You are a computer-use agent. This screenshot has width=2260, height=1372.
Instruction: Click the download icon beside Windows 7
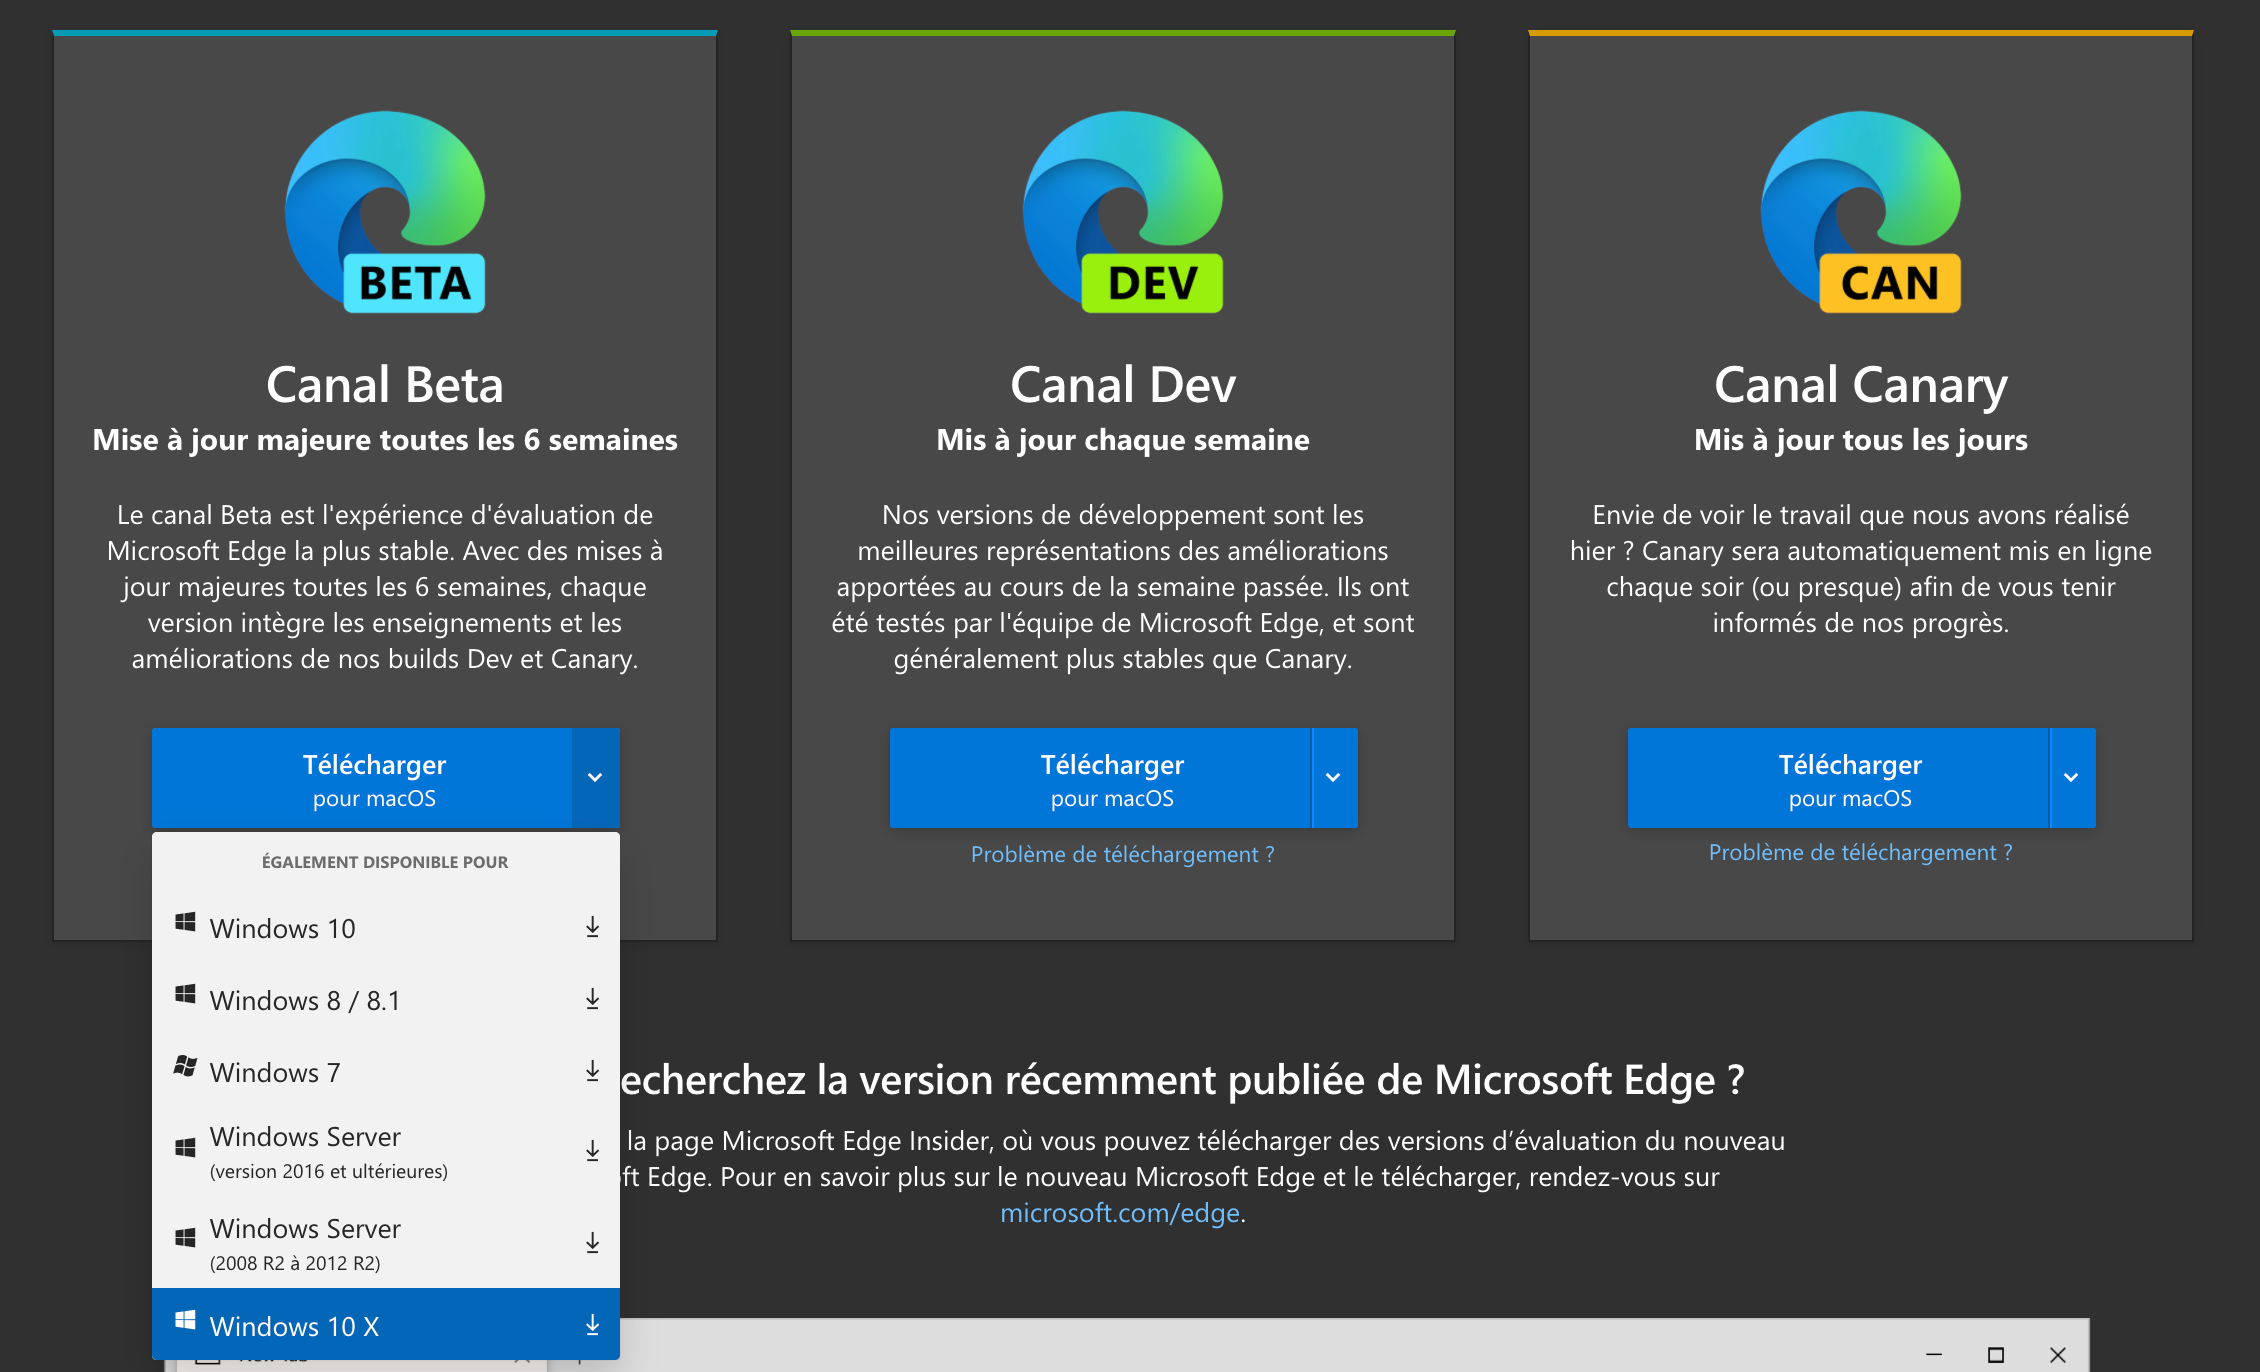(x=591, y=1071)
